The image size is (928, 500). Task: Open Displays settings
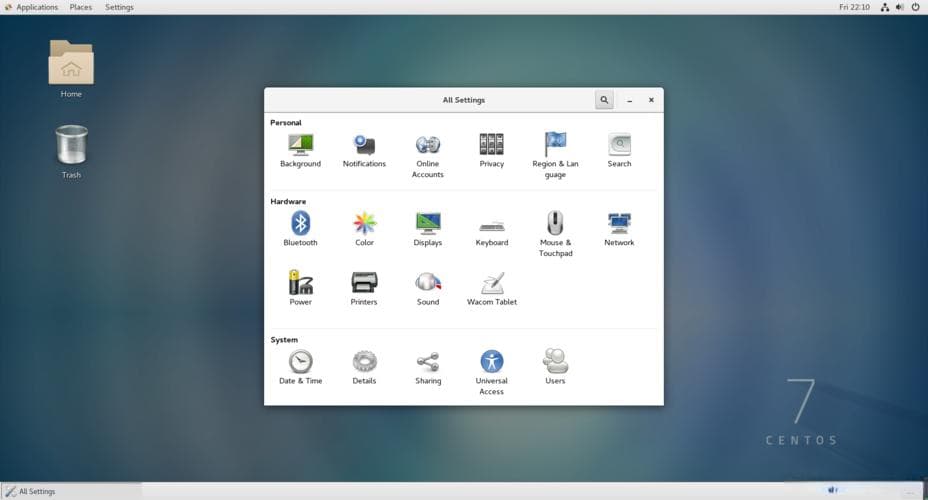pos(428,230)
